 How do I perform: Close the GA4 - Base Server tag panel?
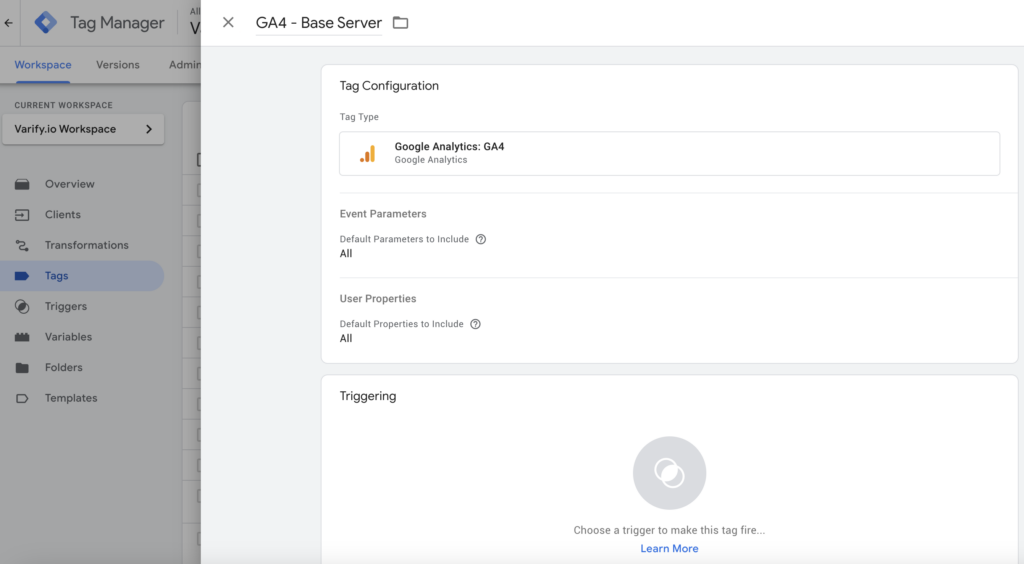click(228, 23)
